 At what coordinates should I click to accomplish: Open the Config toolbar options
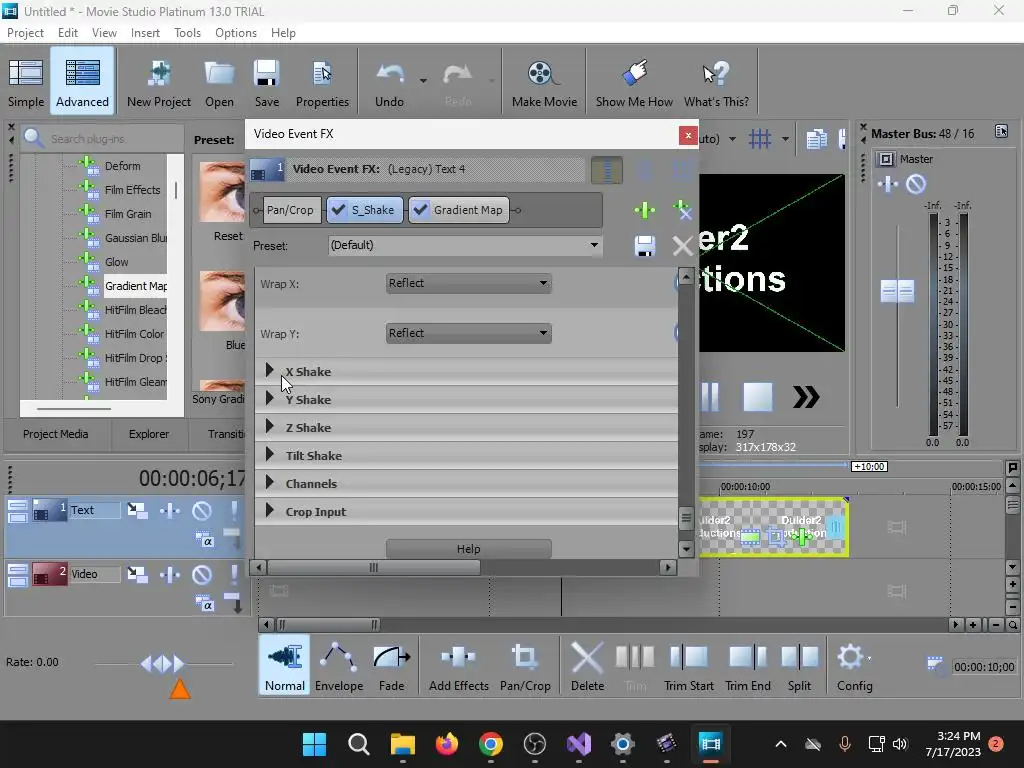click(854, 666)
